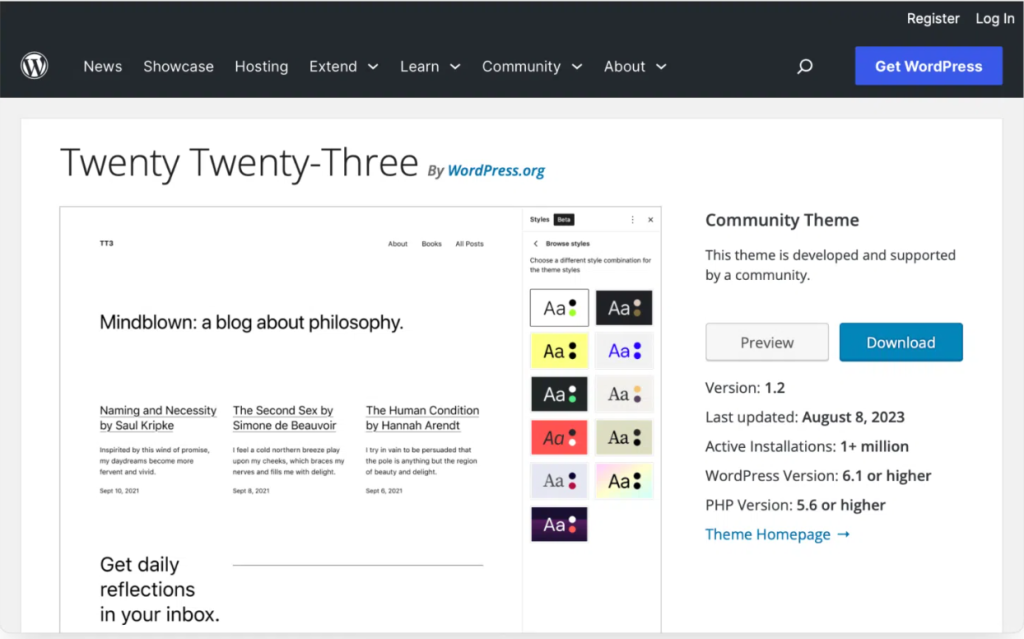Image resolution: width=1024 pixels, height=639 pixels.
Task: Click the Last updated August 8, 2023 text
Action: (805, 418)
